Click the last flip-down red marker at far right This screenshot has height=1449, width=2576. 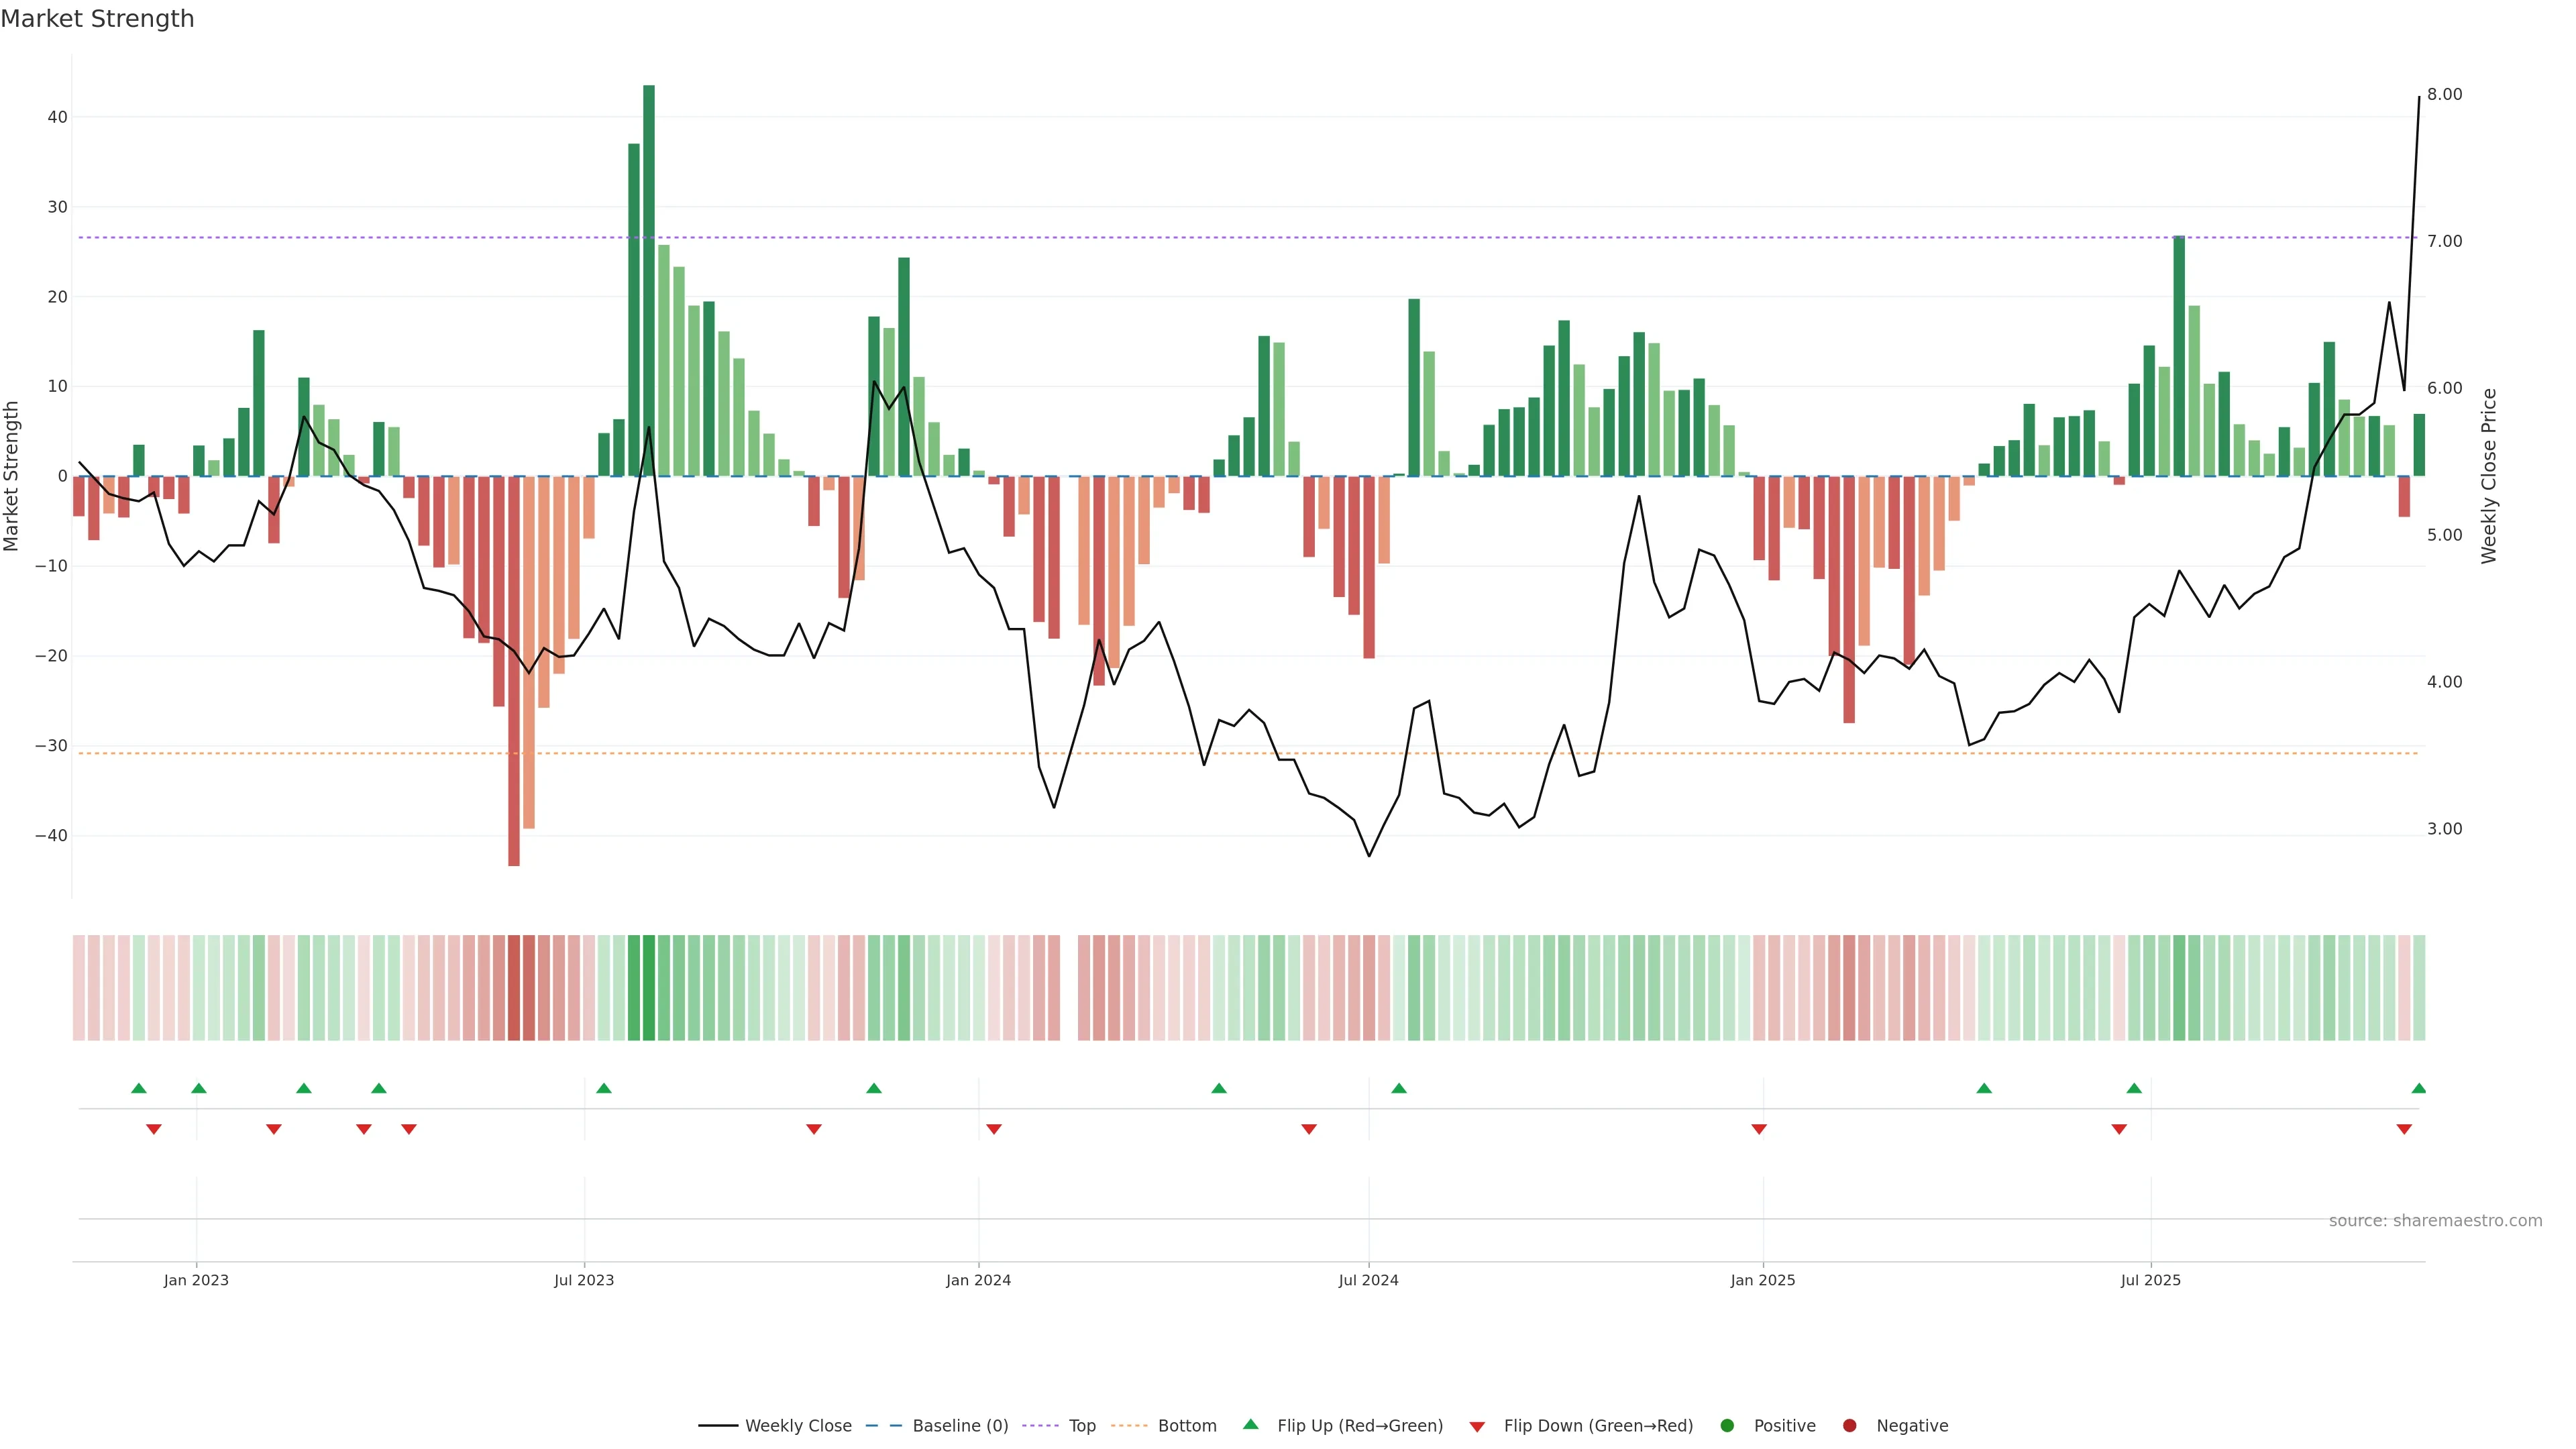coord(2404,1129)
